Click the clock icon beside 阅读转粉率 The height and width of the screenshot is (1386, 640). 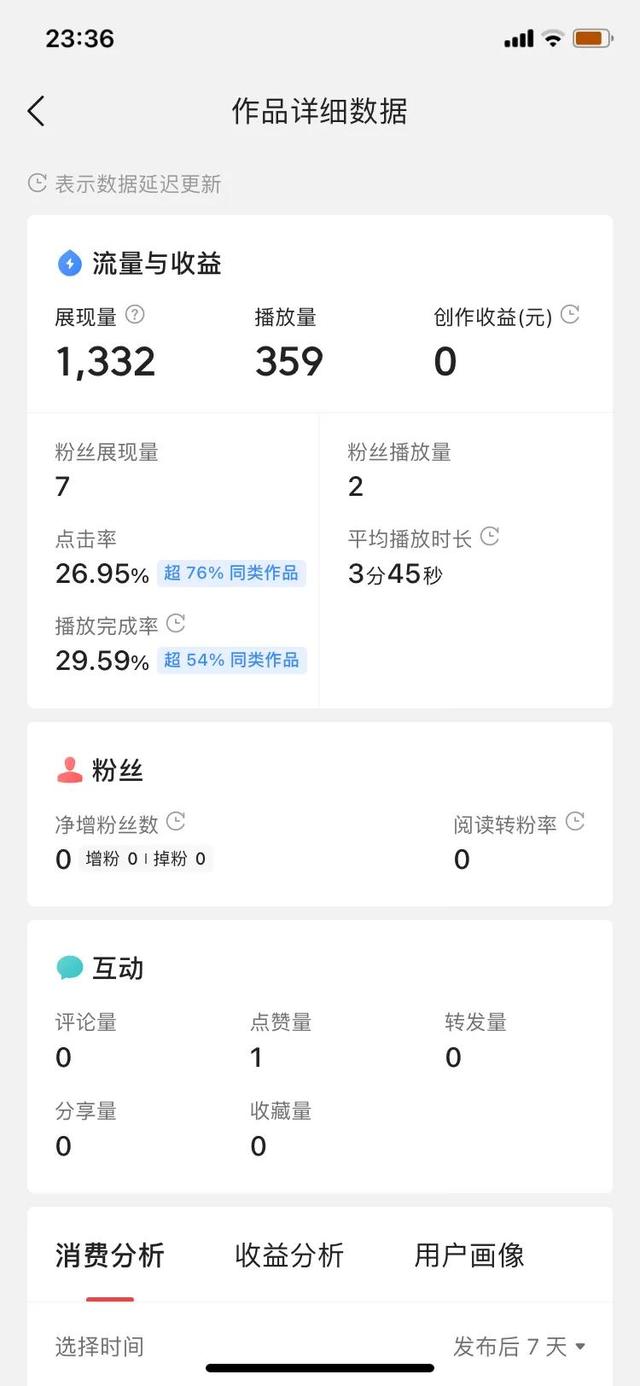pos(575,822)
